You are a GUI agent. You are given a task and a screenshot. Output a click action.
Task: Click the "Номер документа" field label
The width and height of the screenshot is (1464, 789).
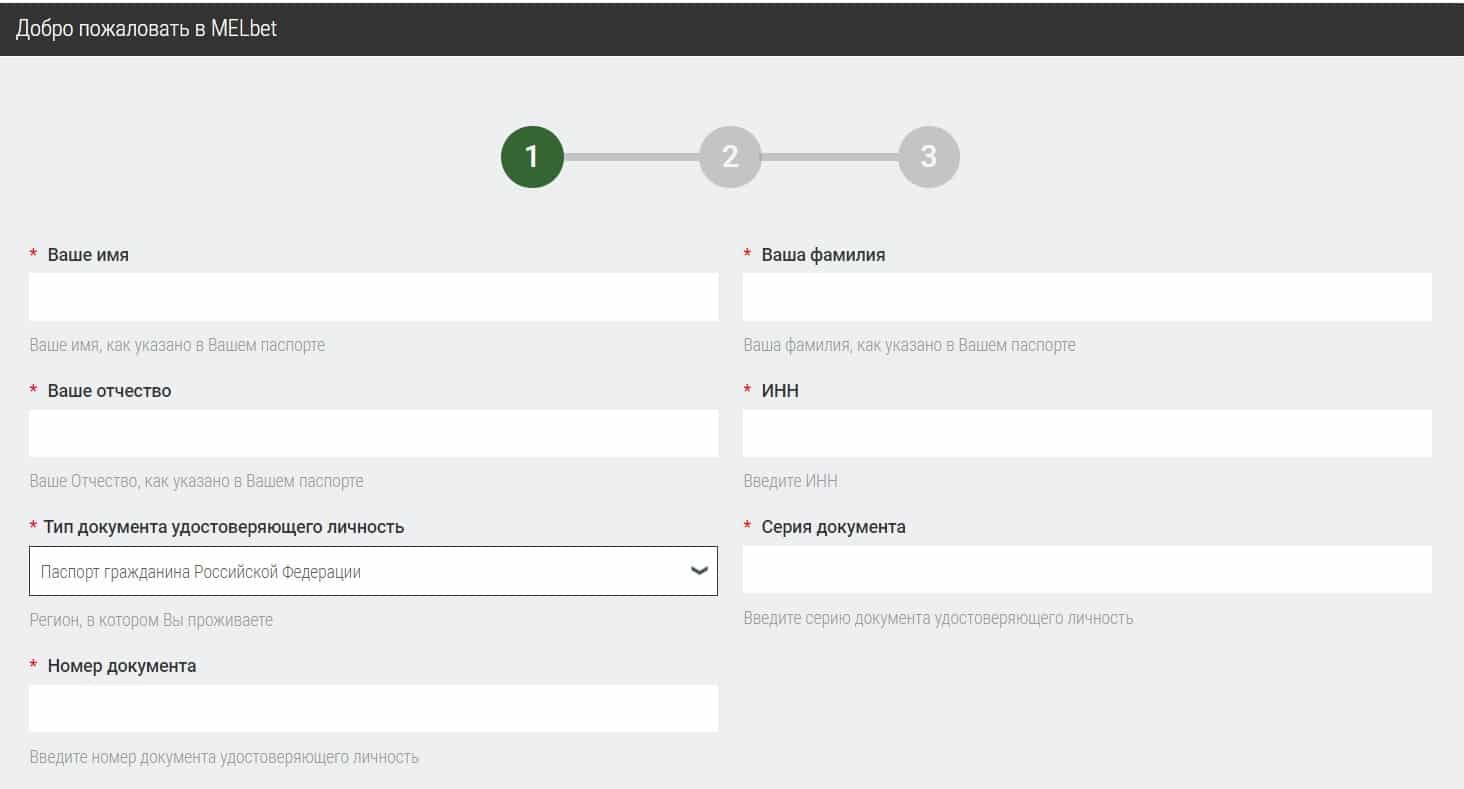point(121,666)
